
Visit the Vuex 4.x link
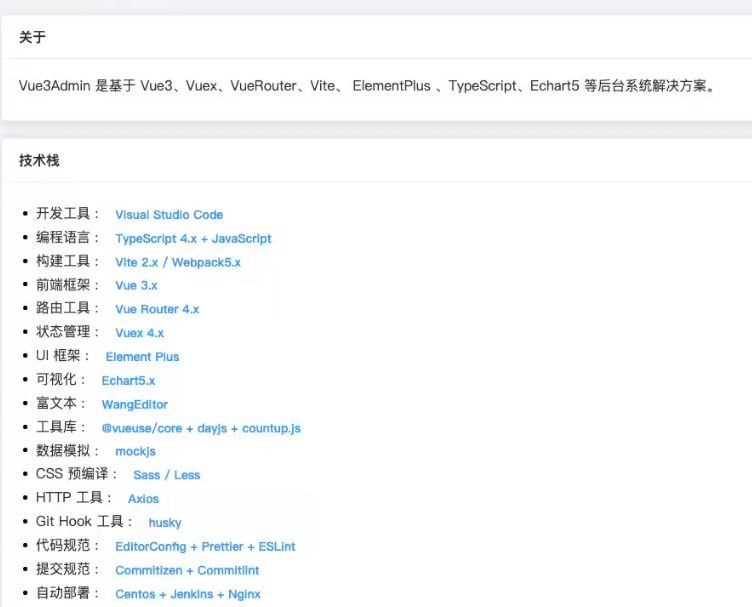click(140, 333)
